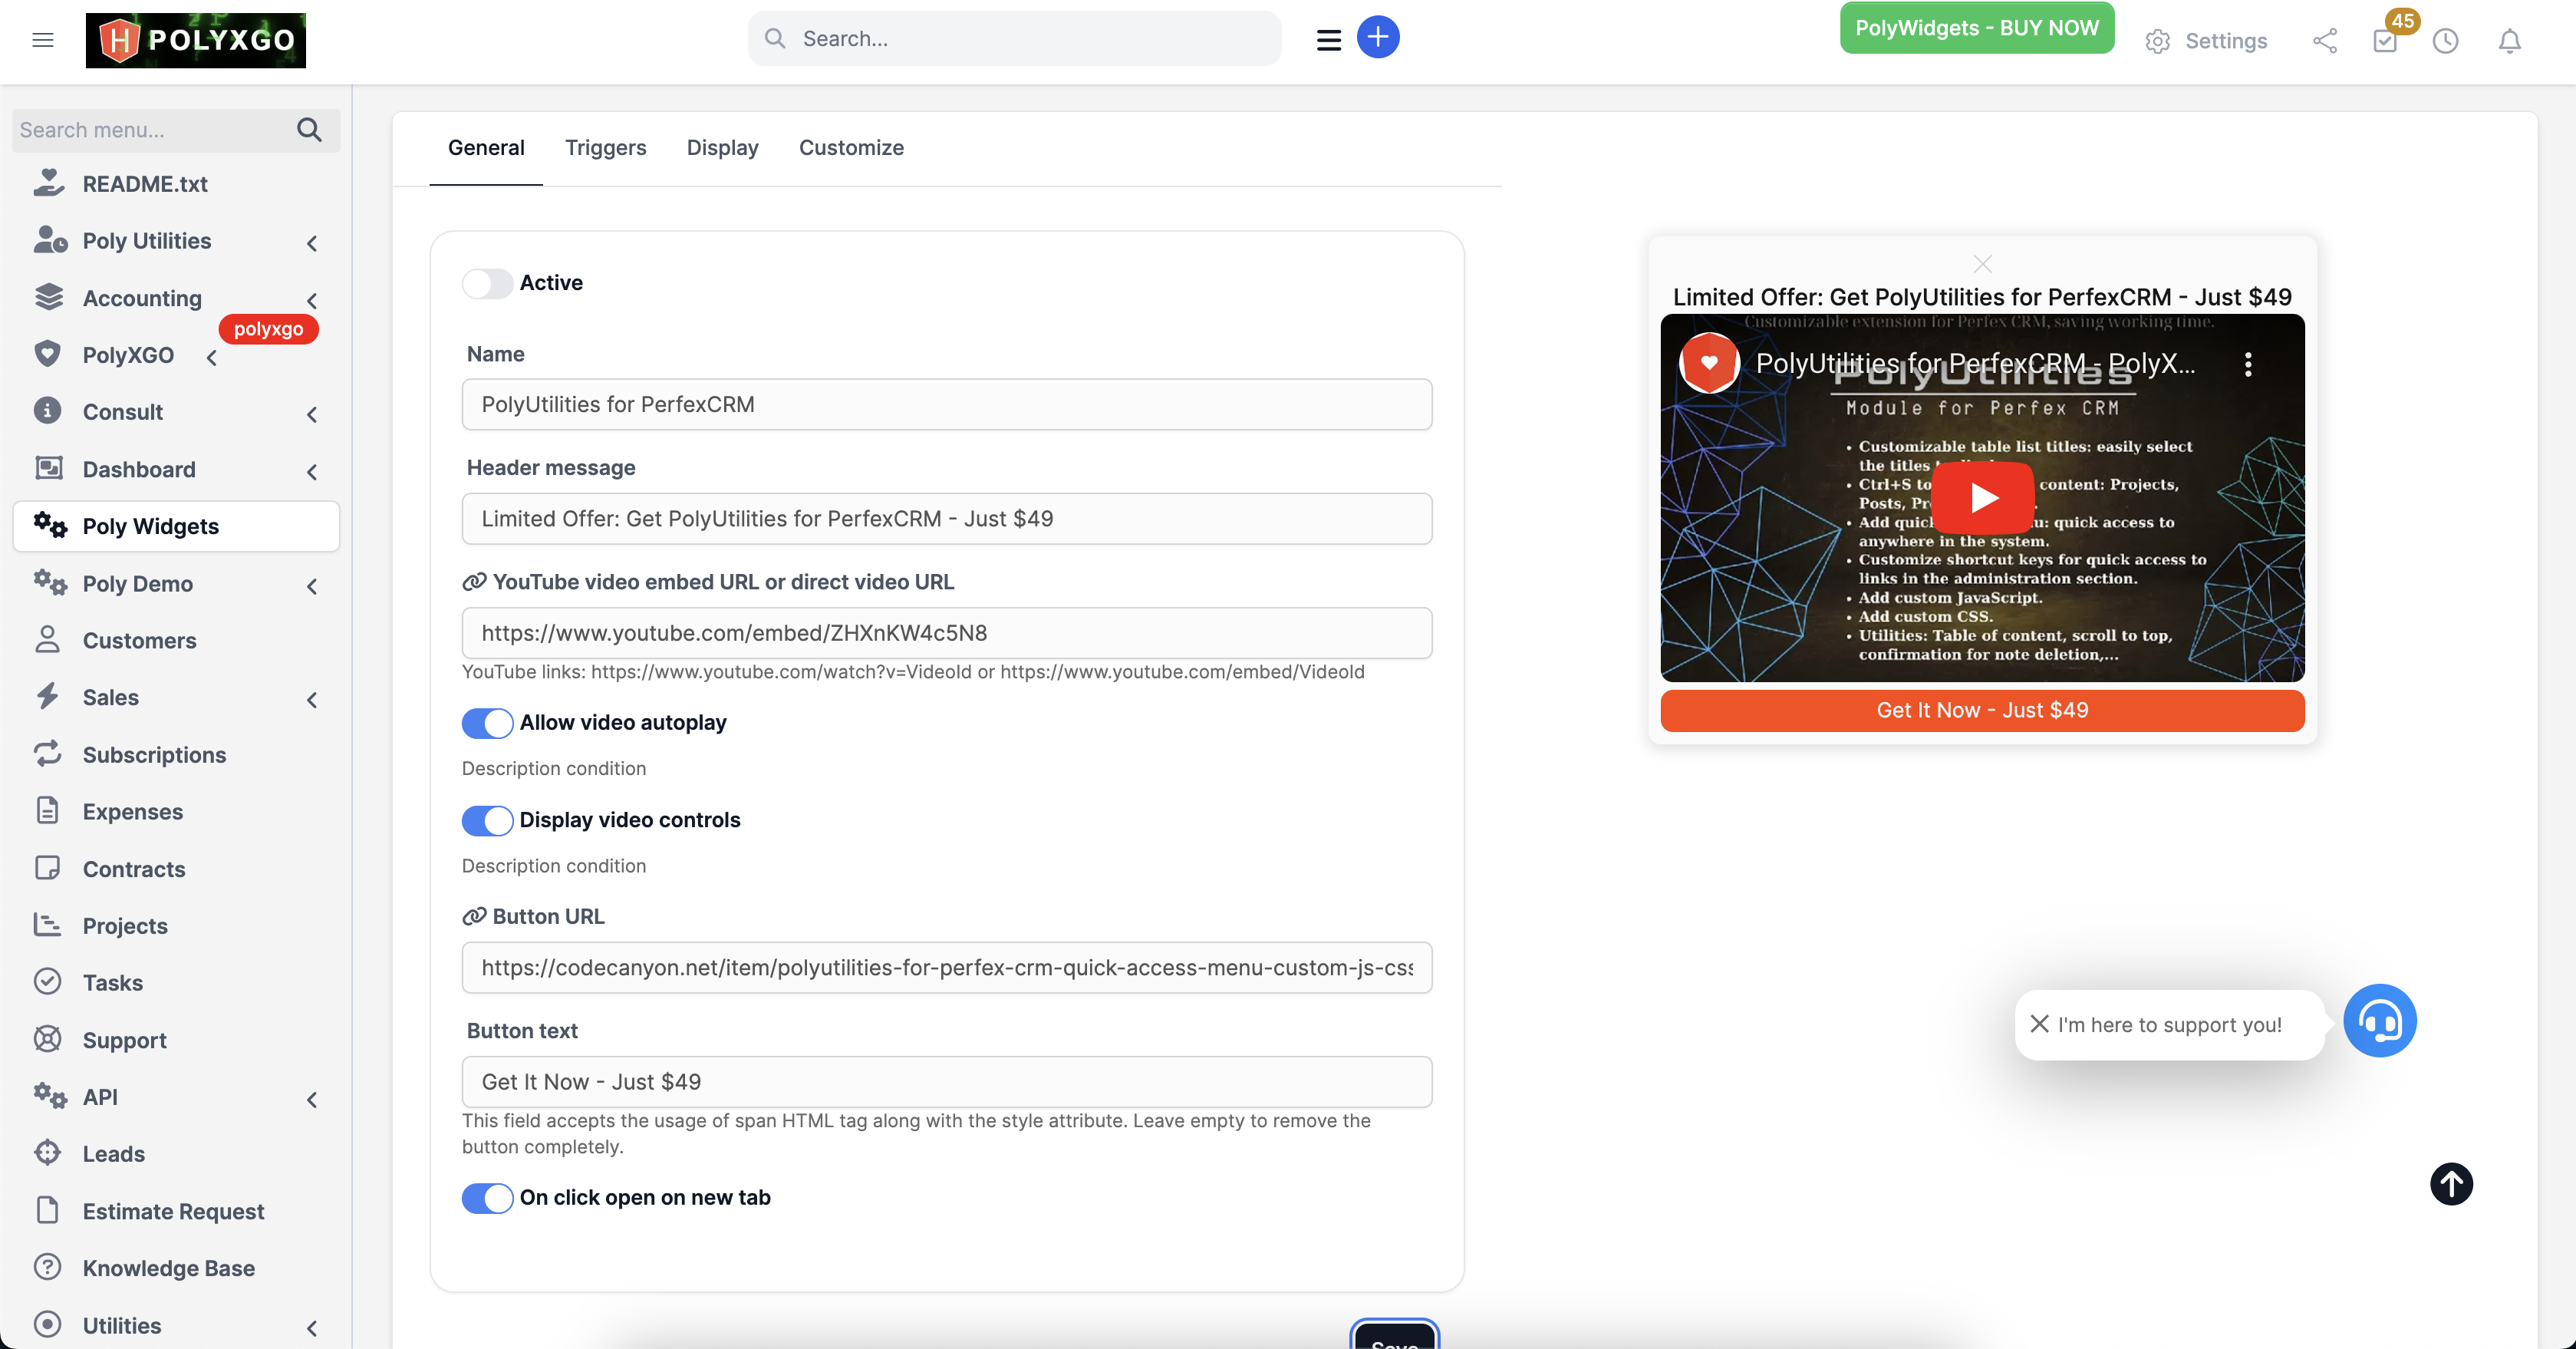Viewport: 2576px width, 1349px height.
Task: Click the Get It Now - Just $49 button
Action: (x=1982, y=710)
